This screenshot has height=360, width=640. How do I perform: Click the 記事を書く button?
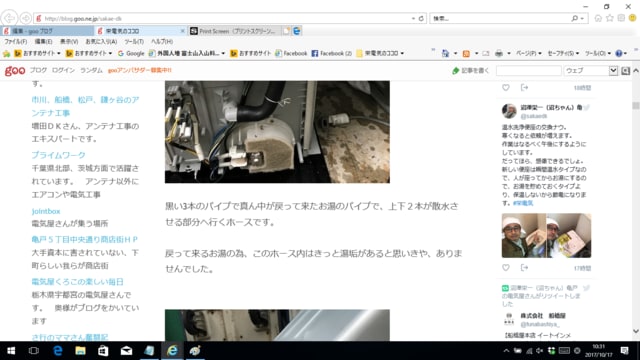(471, 71)
